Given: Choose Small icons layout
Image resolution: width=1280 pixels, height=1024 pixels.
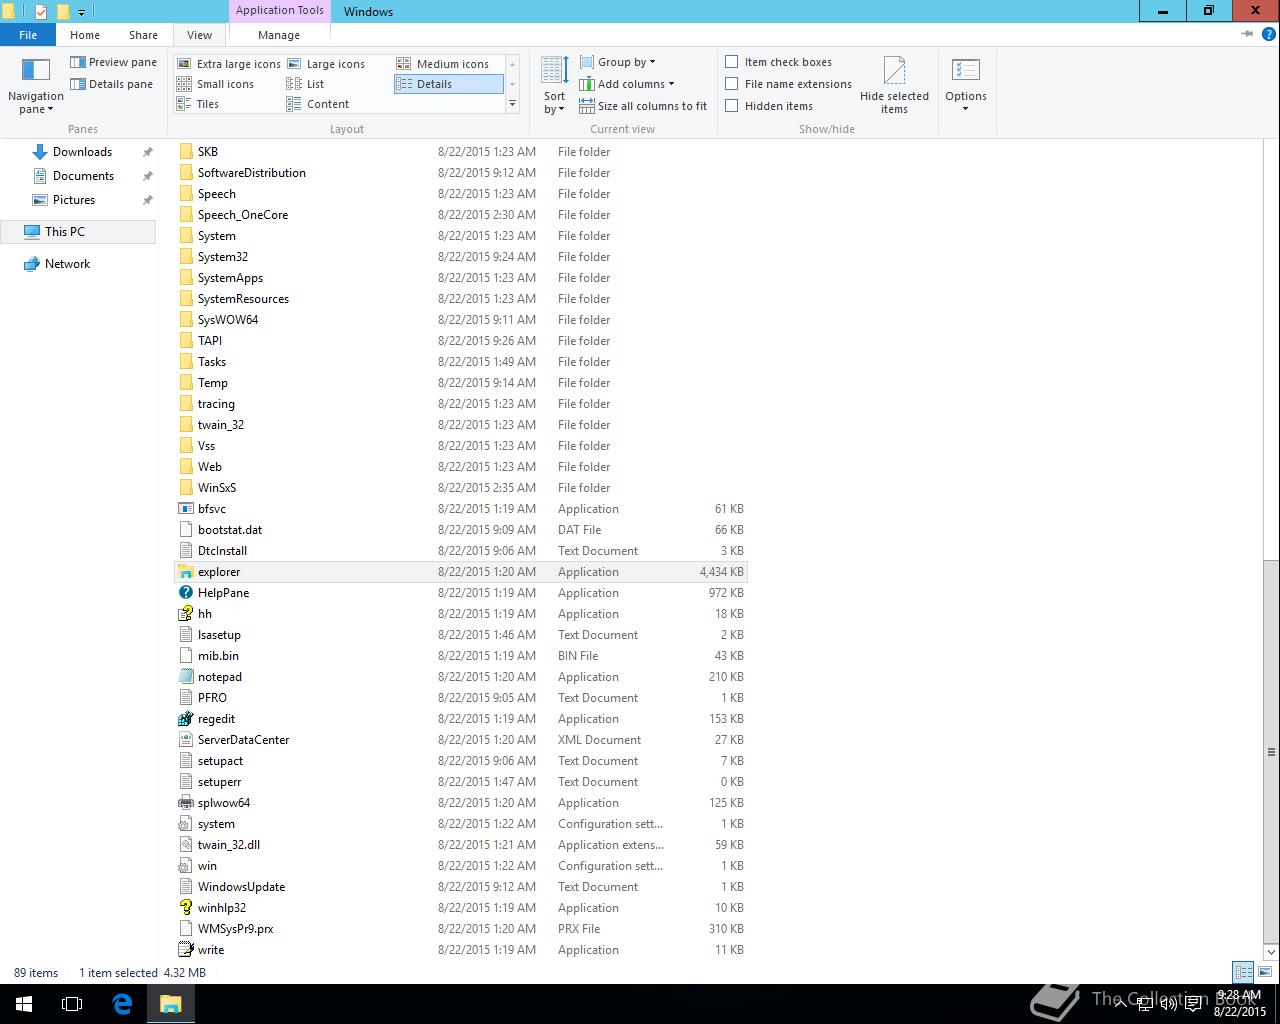Looking at the screenshot, I should click(x=215, y=84).
